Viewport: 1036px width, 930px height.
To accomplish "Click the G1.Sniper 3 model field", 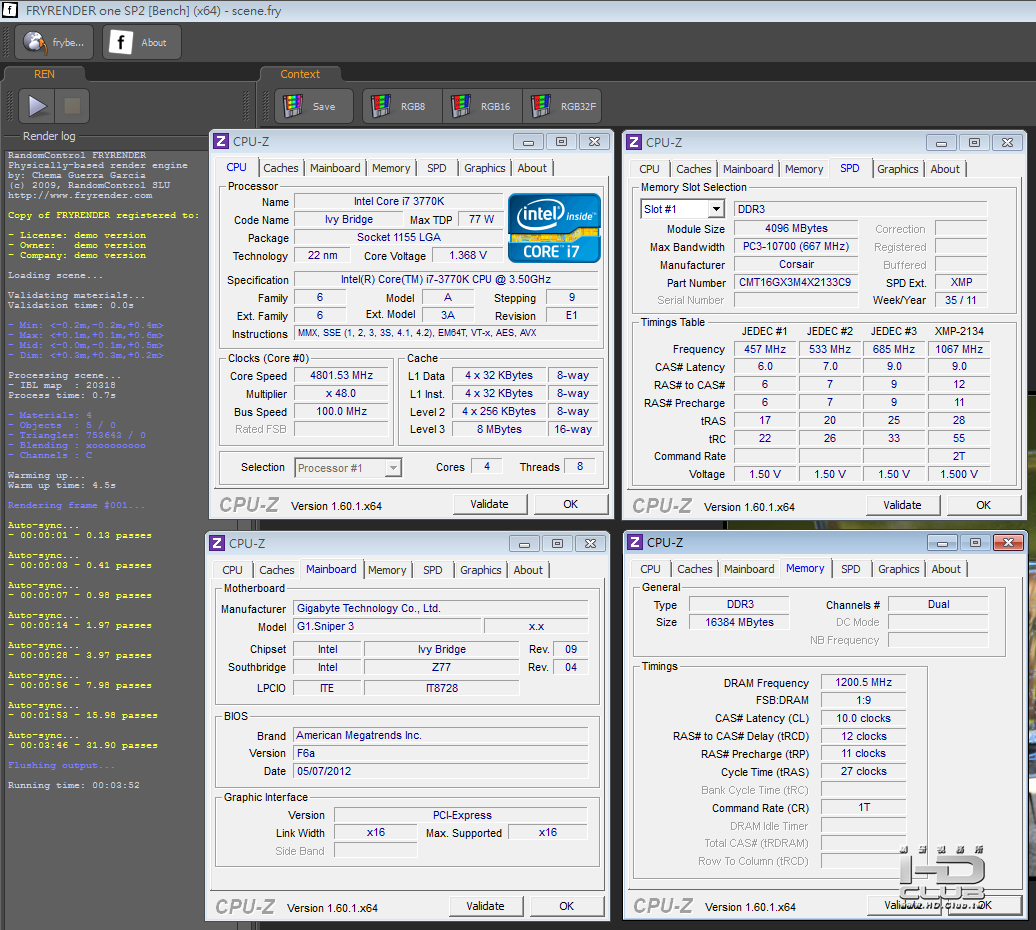I will (x=387, y=626).
